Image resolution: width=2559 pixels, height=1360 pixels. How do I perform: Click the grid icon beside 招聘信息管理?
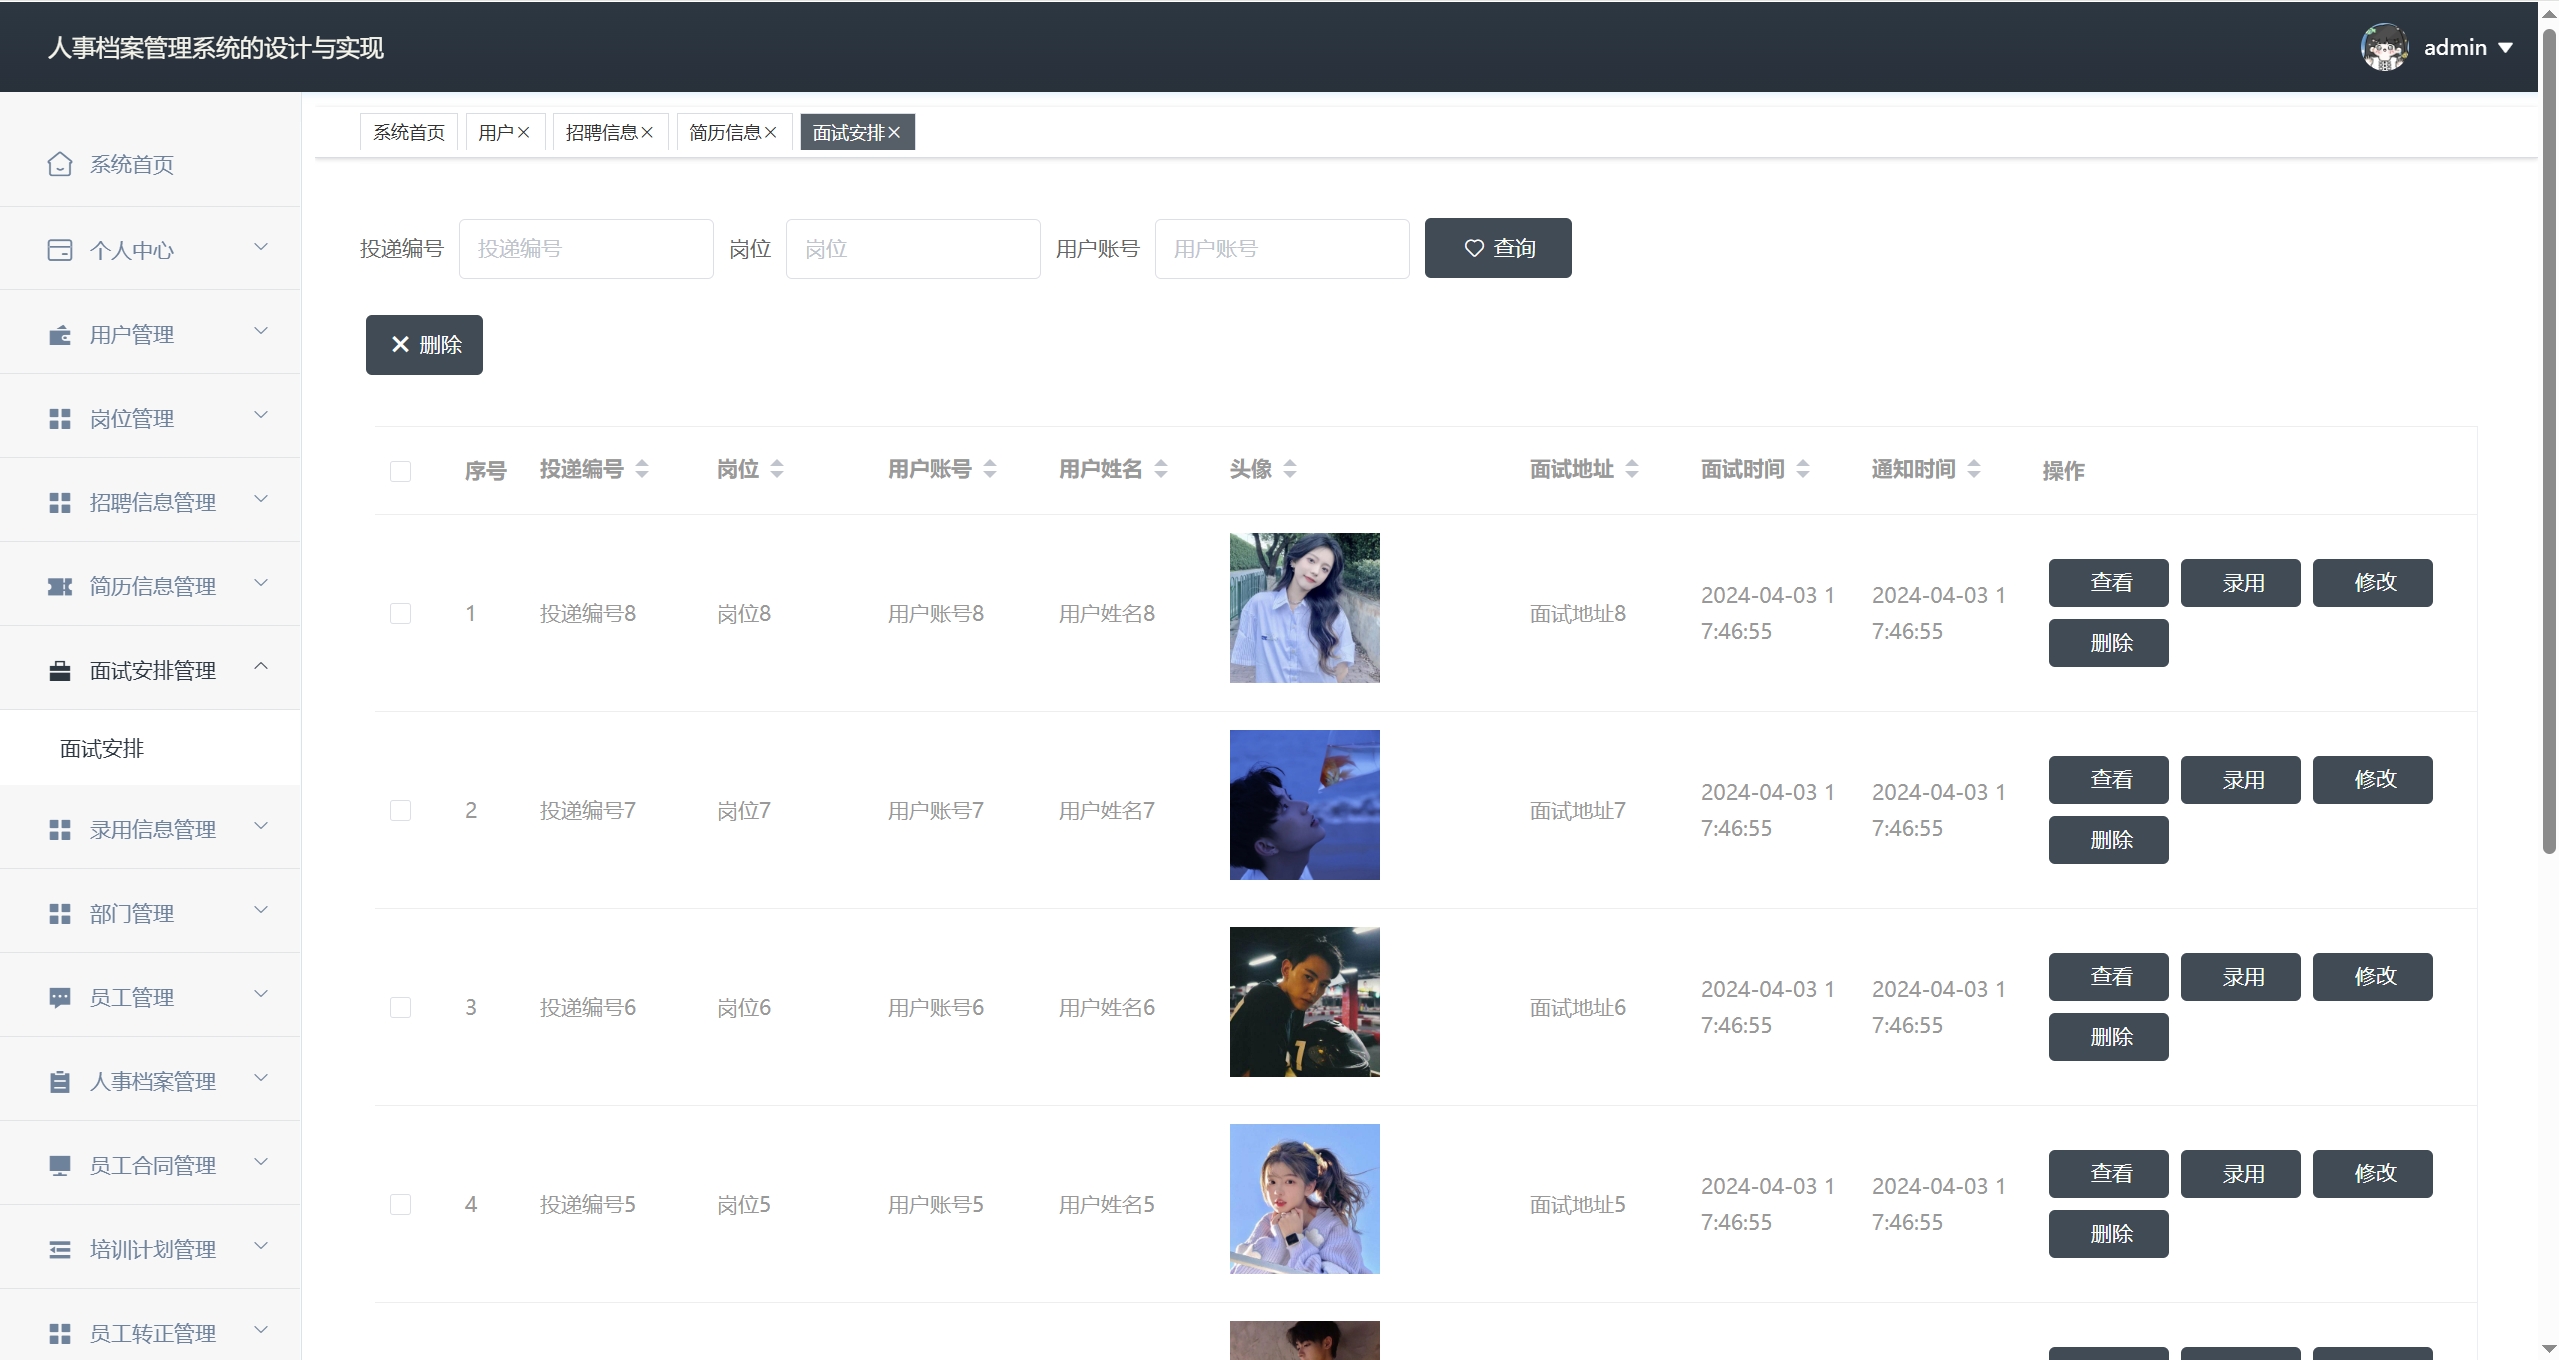60,503
